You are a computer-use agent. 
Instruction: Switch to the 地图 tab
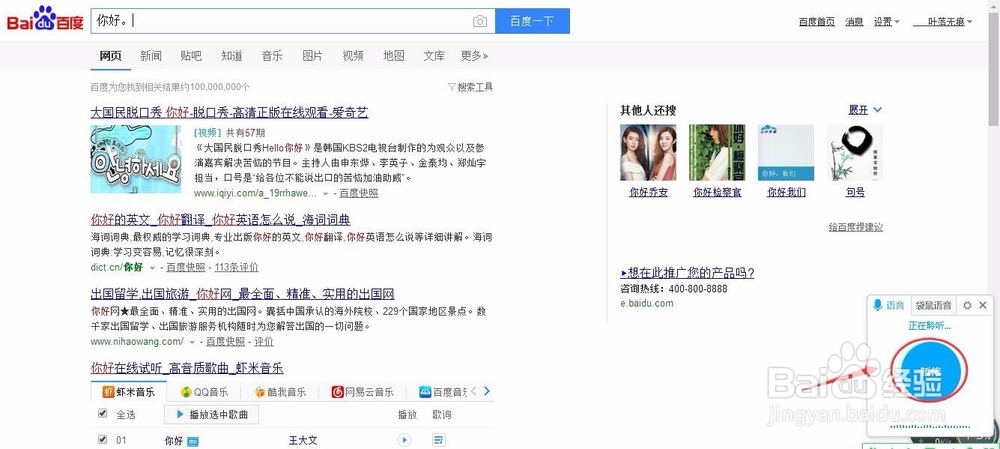click(x=393, y=56)
